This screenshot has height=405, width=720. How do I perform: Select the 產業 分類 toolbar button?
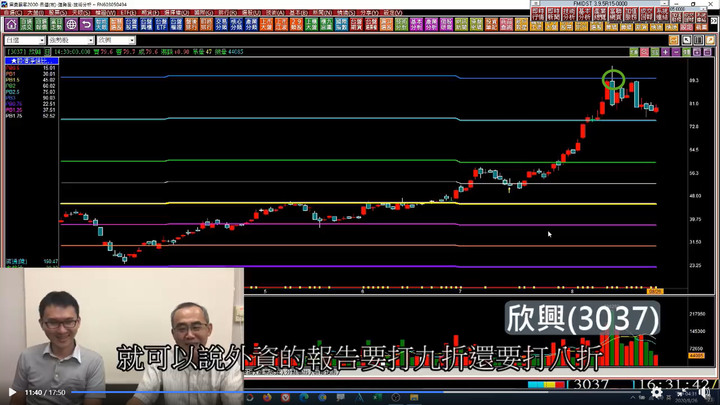click(251, 24)
